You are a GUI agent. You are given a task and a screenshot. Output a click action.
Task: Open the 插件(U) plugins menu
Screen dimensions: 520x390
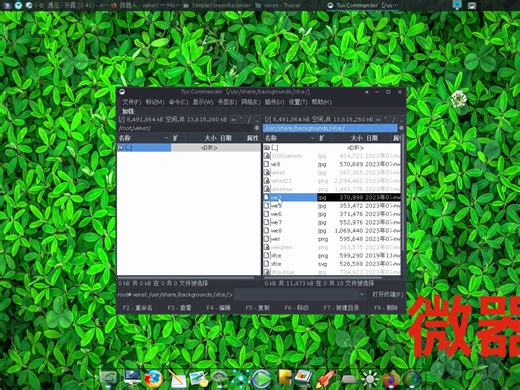coord(274,102)
